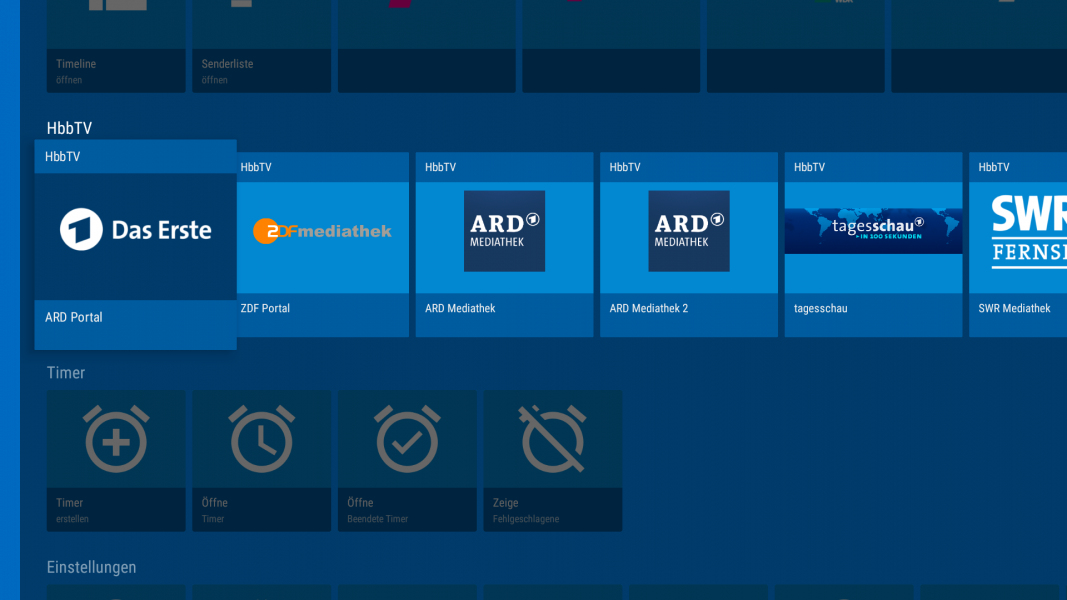Image resolution: width=1067 pixels, height=600 pixels.
Task: Click the Senderliste öffnen caption
Action: [228, 71]
